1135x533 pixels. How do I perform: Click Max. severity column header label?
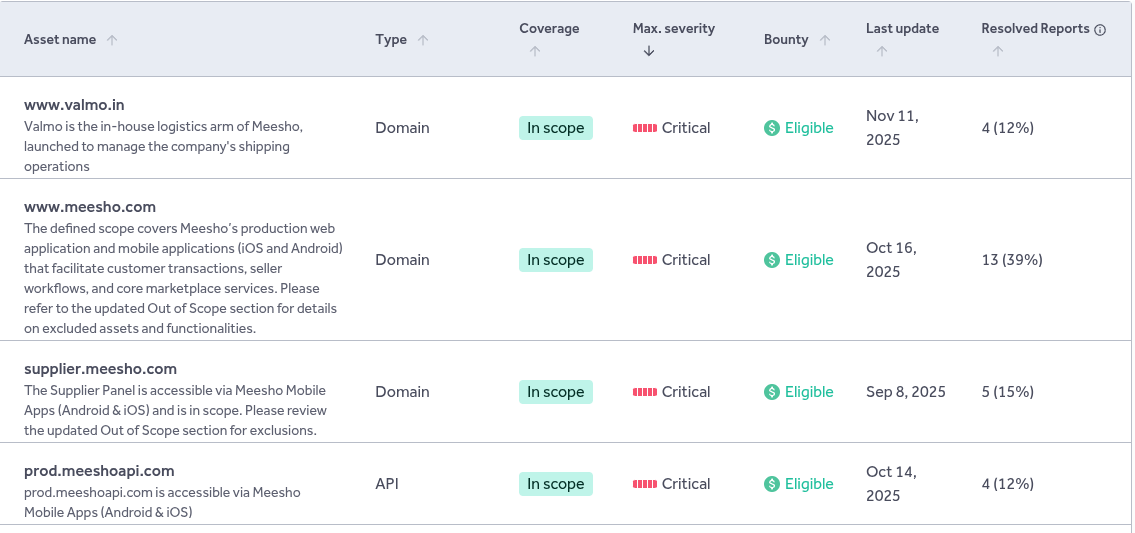(x=674, y=29)
